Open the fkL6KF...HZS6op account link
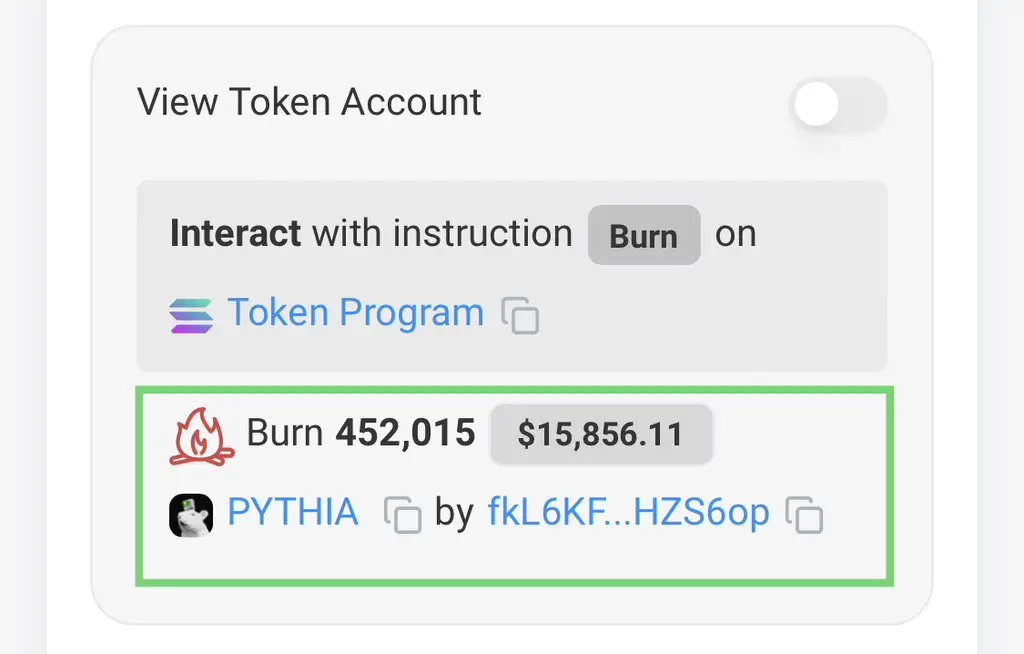1024x654 pixels. point(628,512)
